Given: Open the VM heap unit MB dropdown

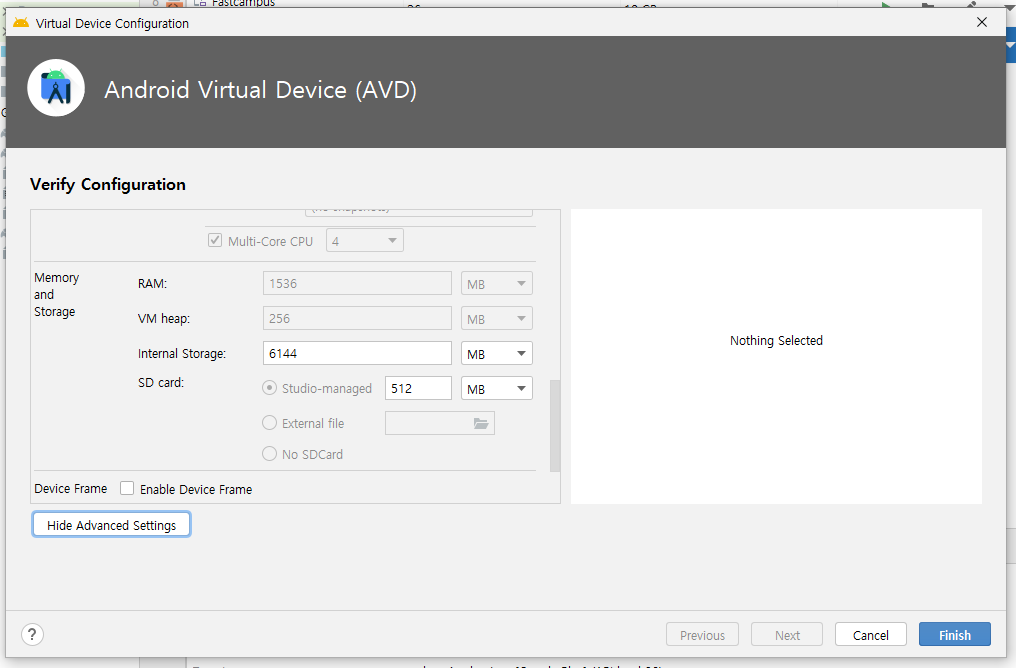Looking at the screenshot, I should 497,319.
